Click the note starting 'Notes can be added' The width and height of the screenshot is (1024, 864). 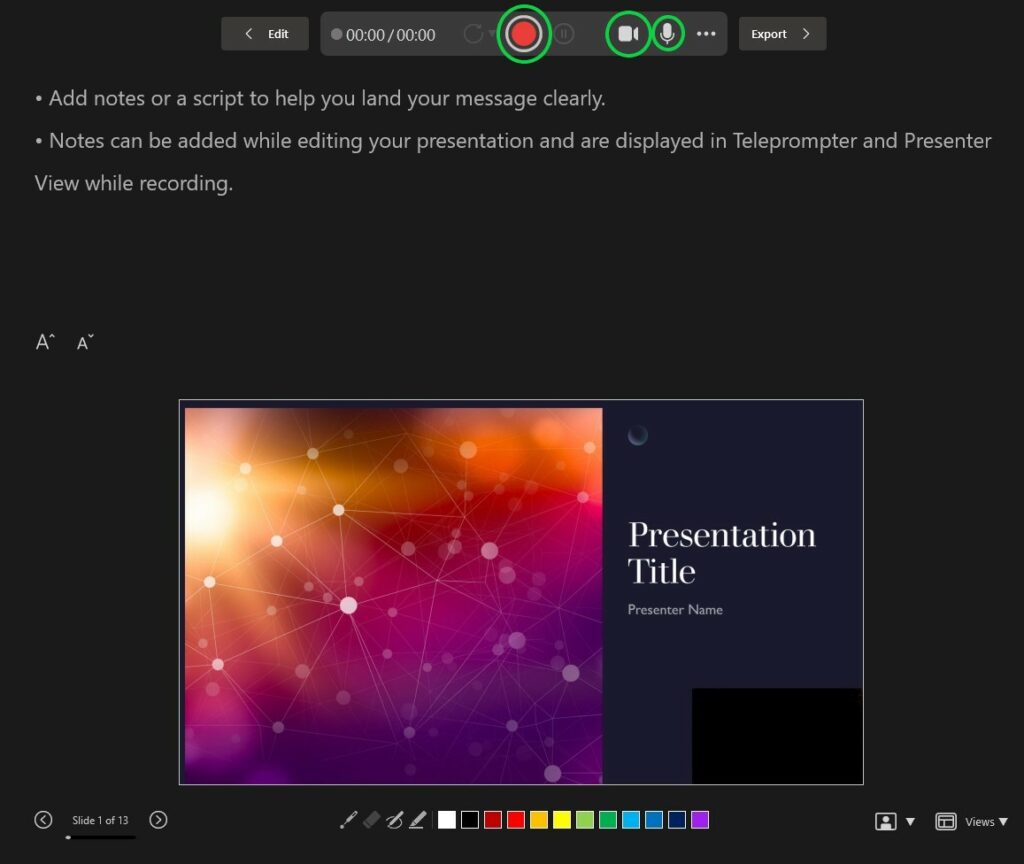tap(513, 162)
